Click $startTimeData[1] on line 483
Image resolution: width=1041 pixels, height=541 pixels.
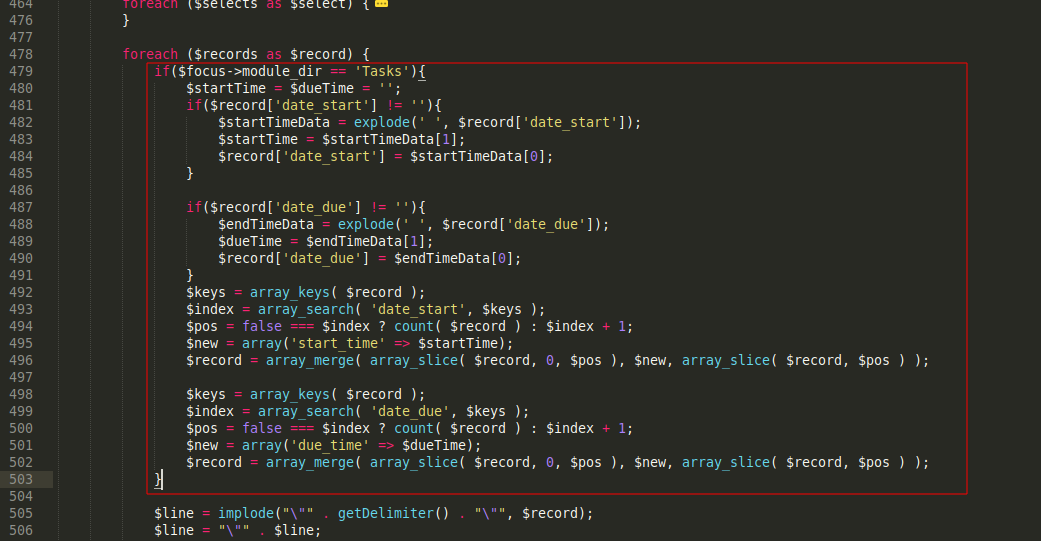tap(390, 139)
